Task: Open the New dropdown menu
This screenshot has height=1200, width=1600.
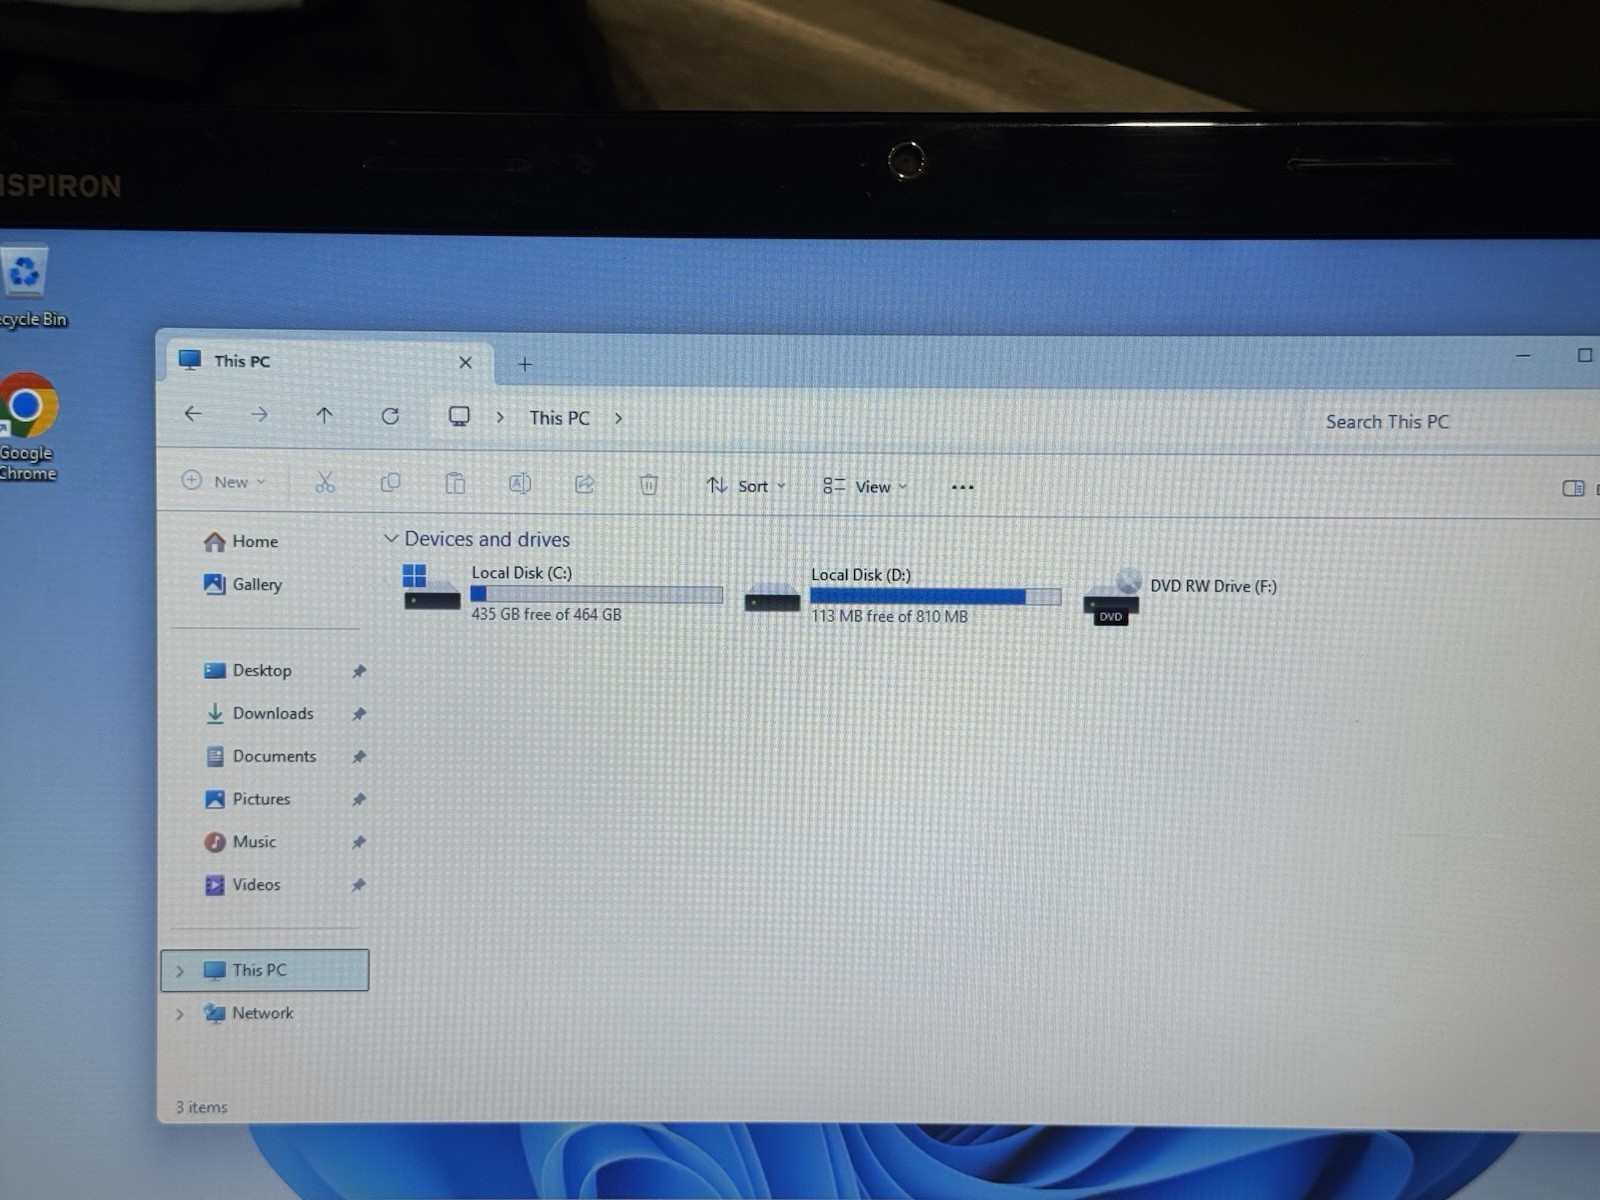Action: [x=225, y=481]
